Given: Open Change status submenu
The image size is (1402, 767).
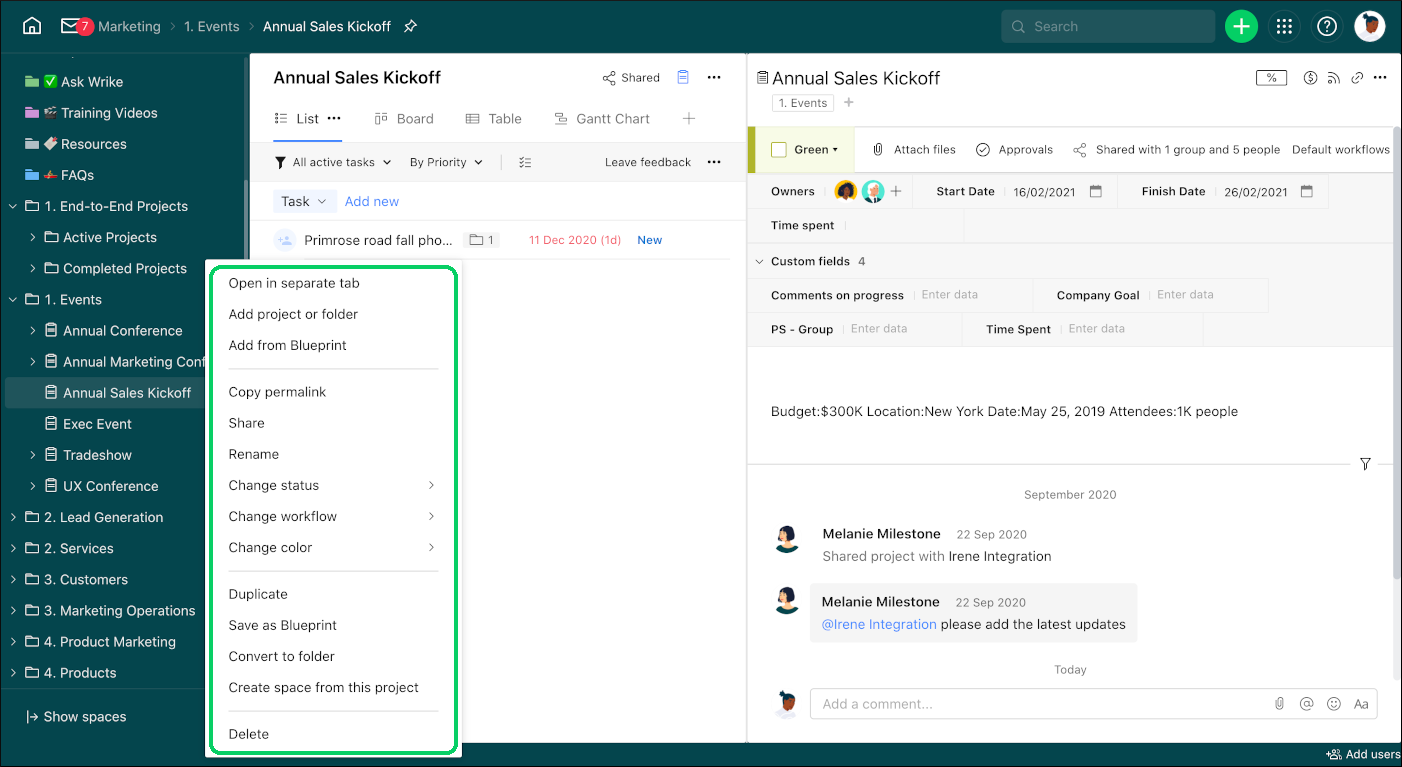Looking at the screenshot, I should coord(333,485).
